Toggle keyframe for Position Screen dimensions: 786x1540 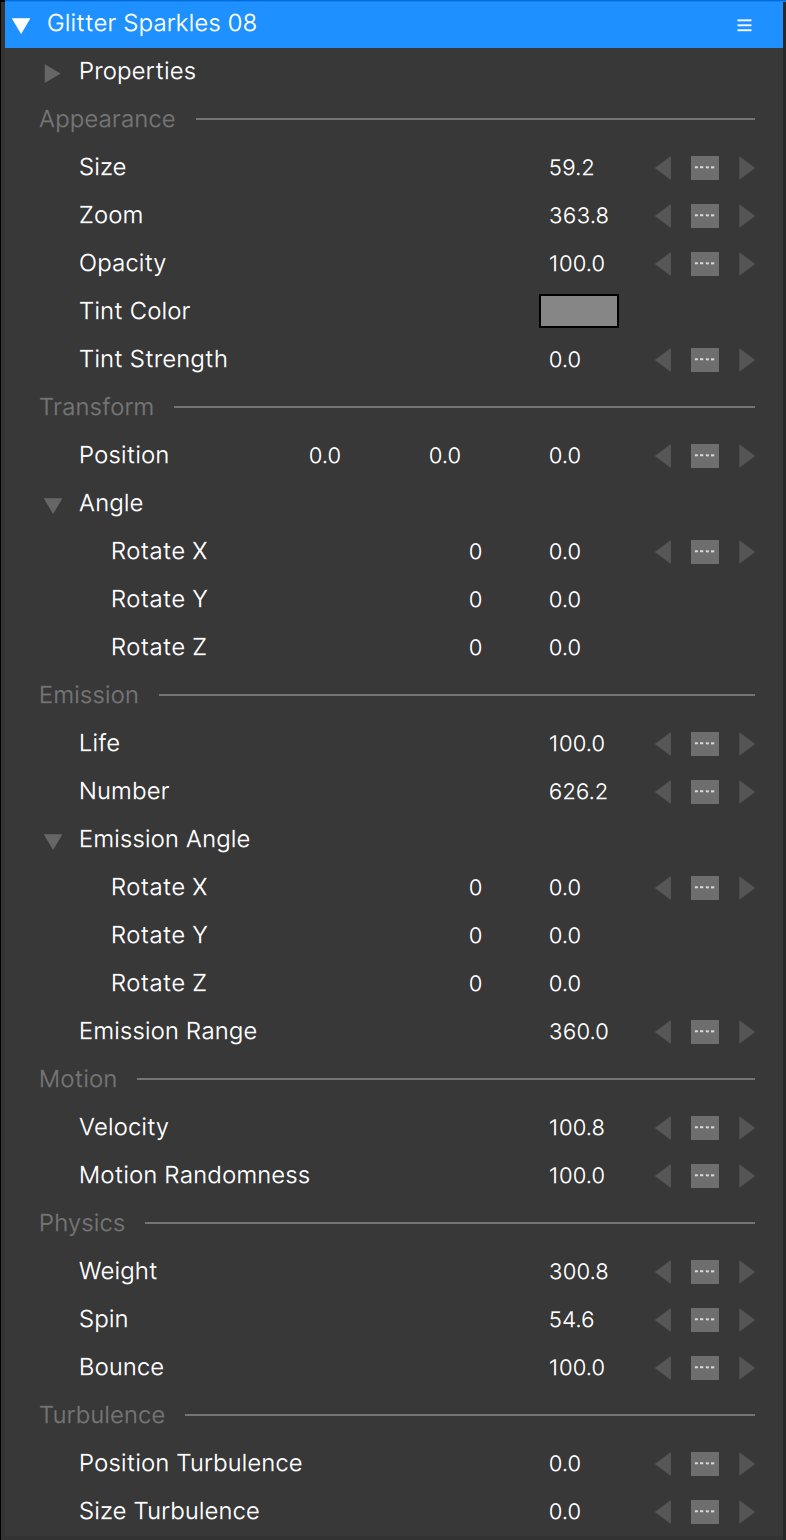pos(705,456)
